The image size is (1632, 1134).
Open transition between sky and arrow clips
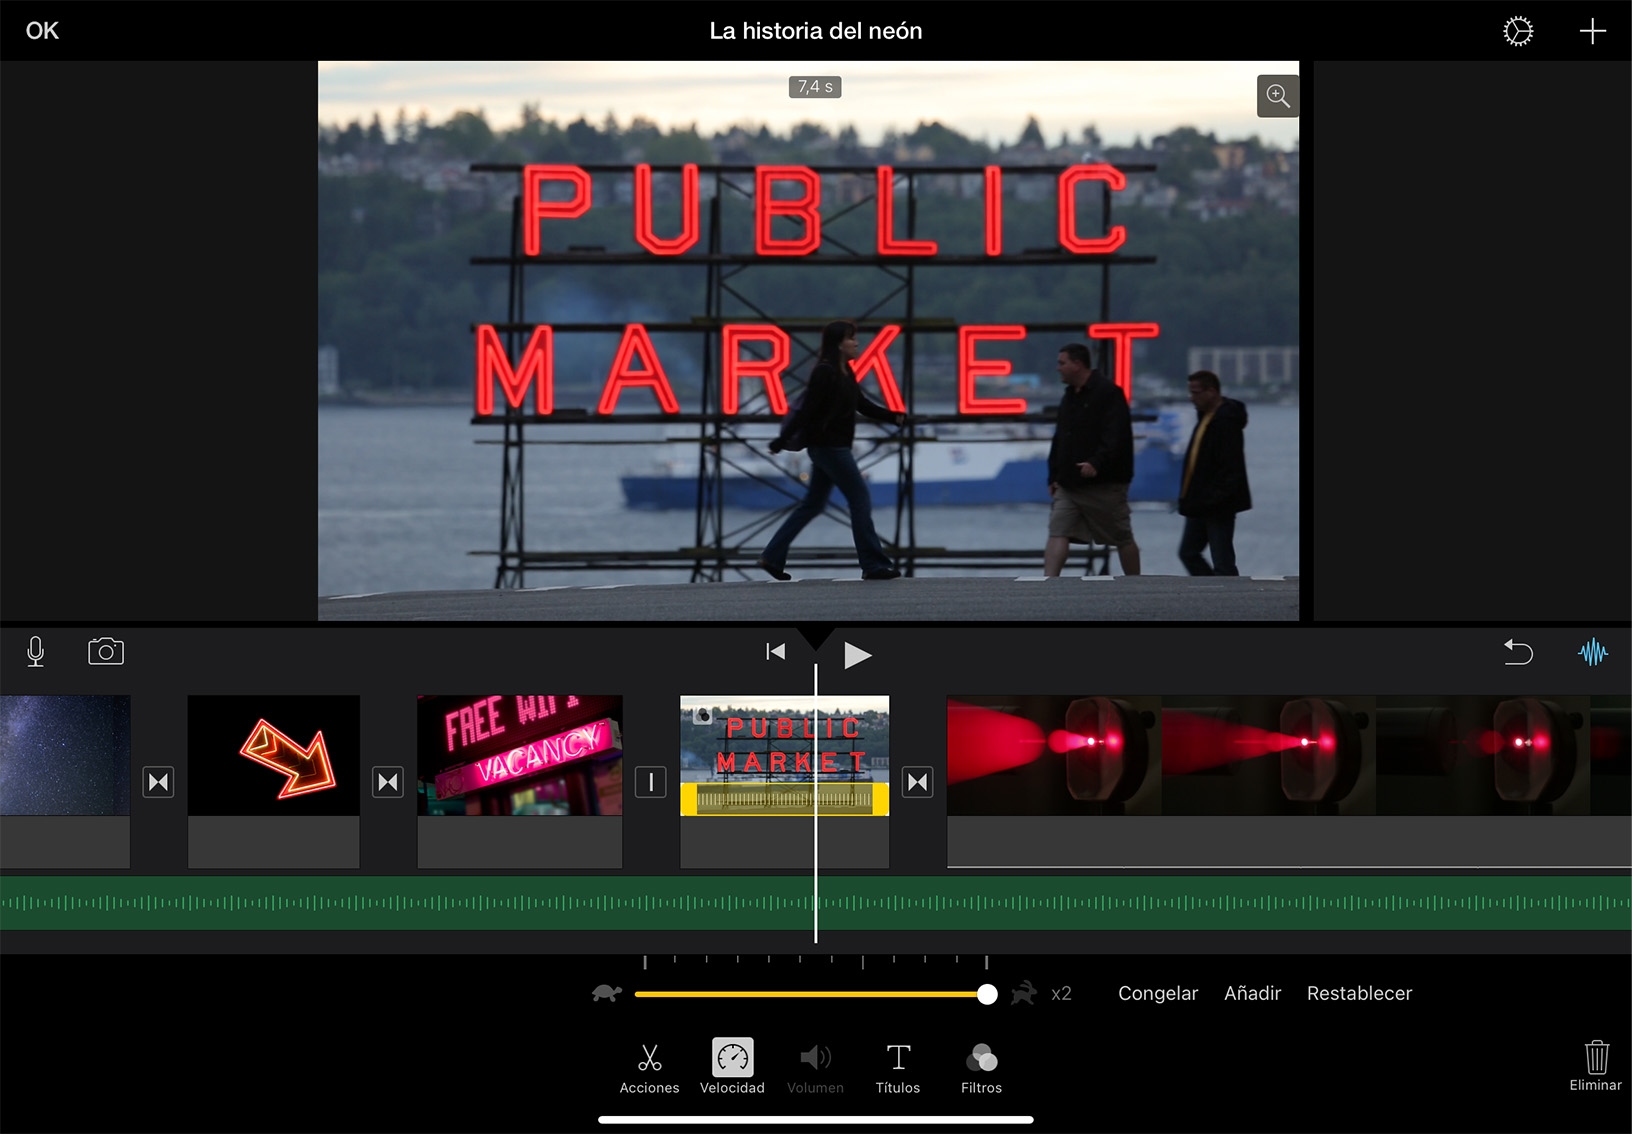[x=159, y=782]
